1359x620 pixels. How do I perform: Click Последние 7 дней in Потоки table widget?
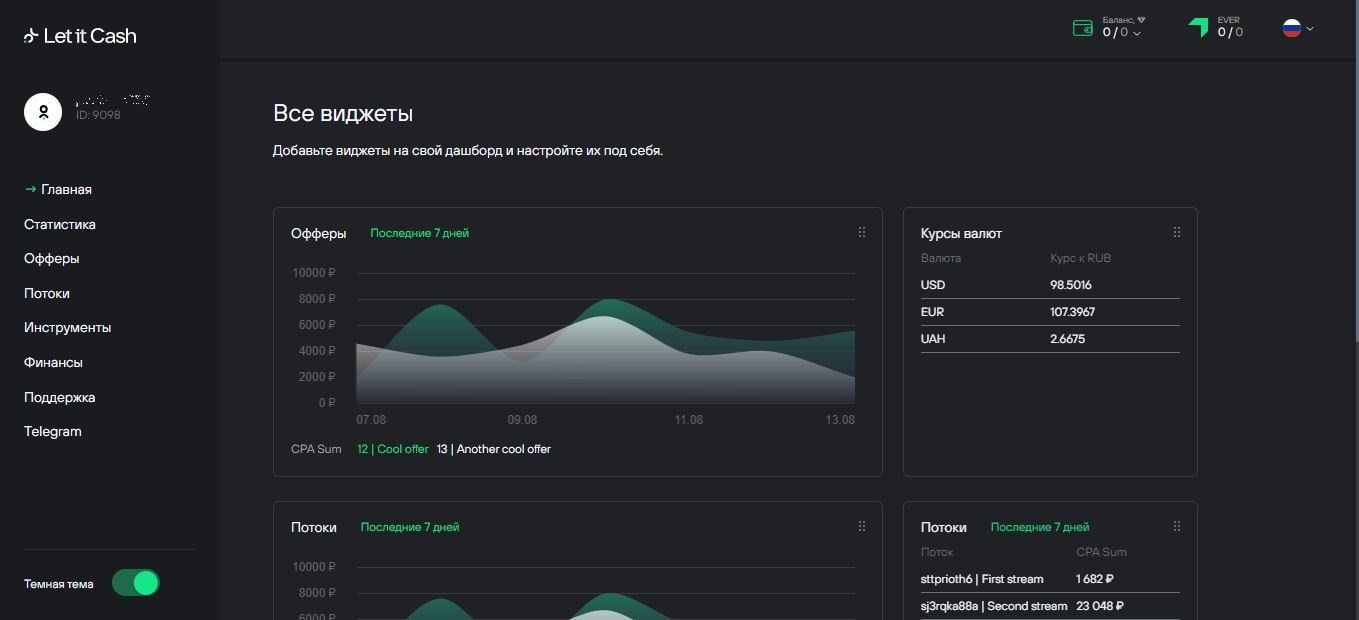click(1040, 527)
